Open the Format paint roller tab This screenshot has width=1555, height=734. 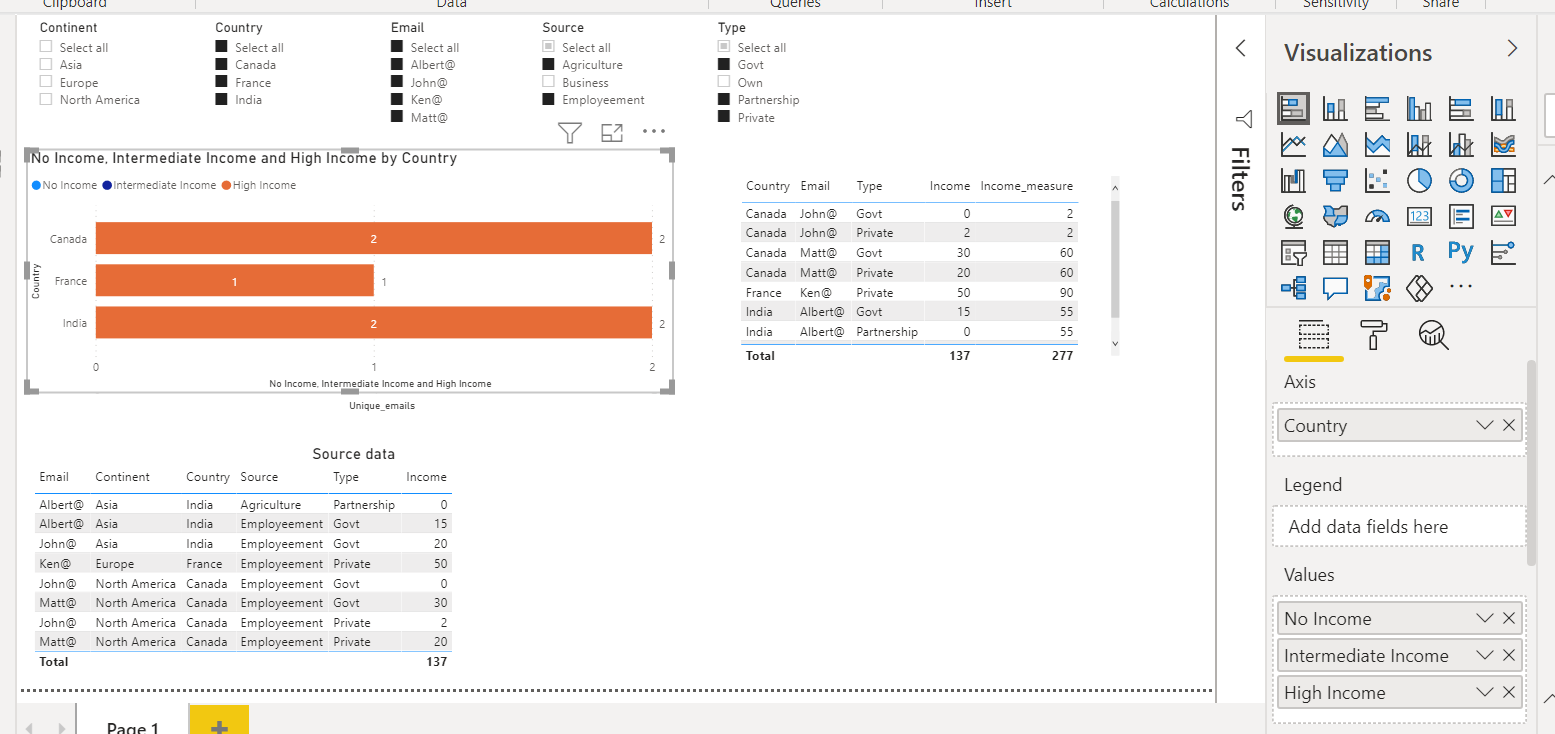pyautogui.click(x=1374, y=335)
